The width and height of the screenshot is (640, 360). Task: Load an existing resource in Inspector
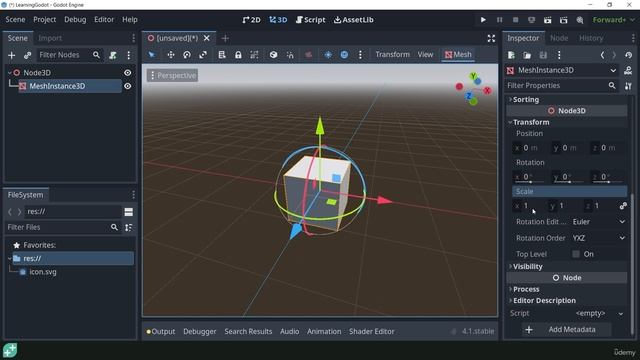tap(527, 55)
